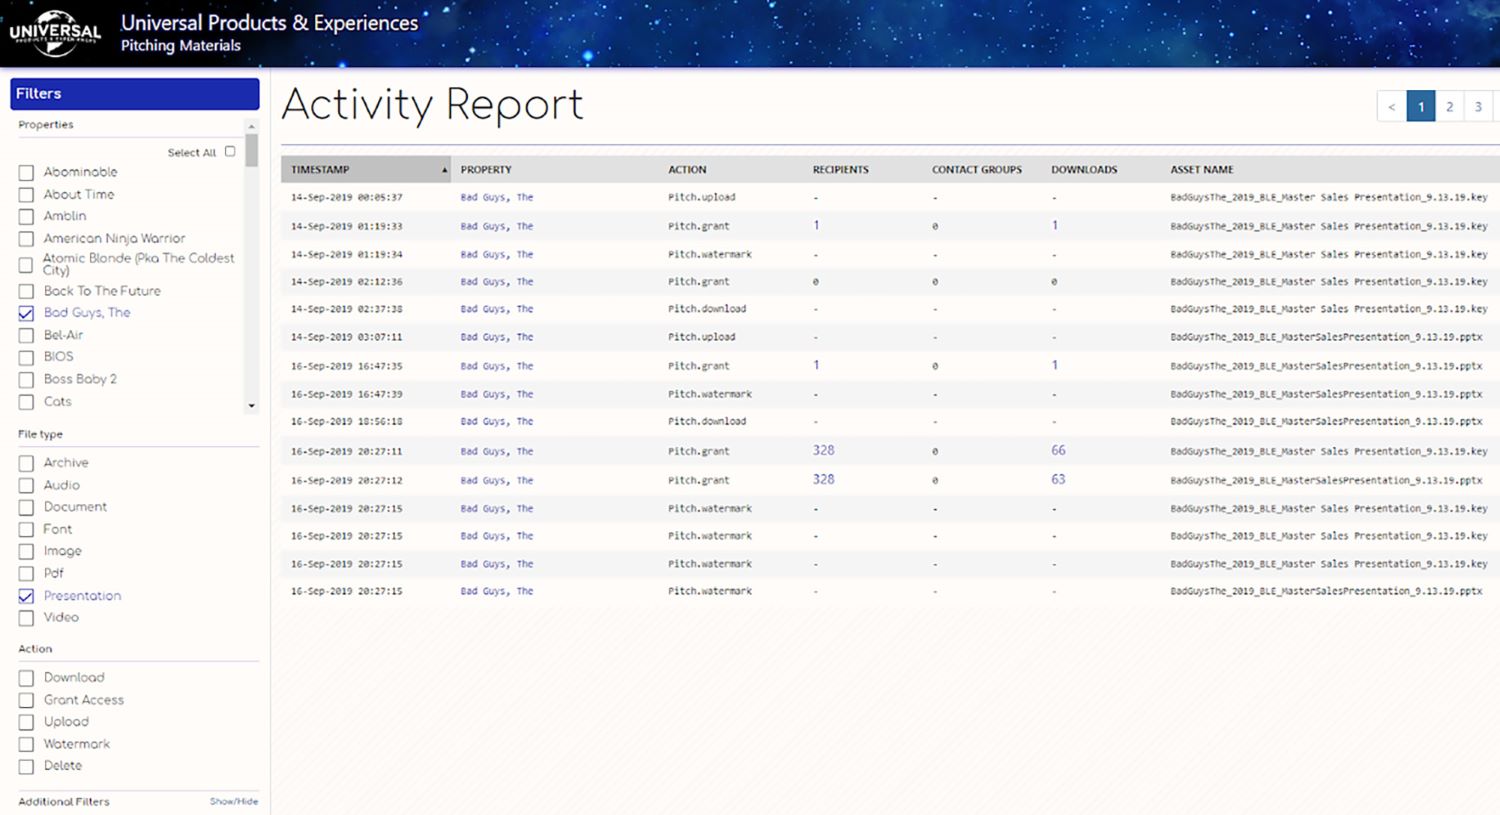This screenshot has height=815, width=1500.
Task: Sort by Action column header
Action: pyautogui.click(x=687, y=170)
